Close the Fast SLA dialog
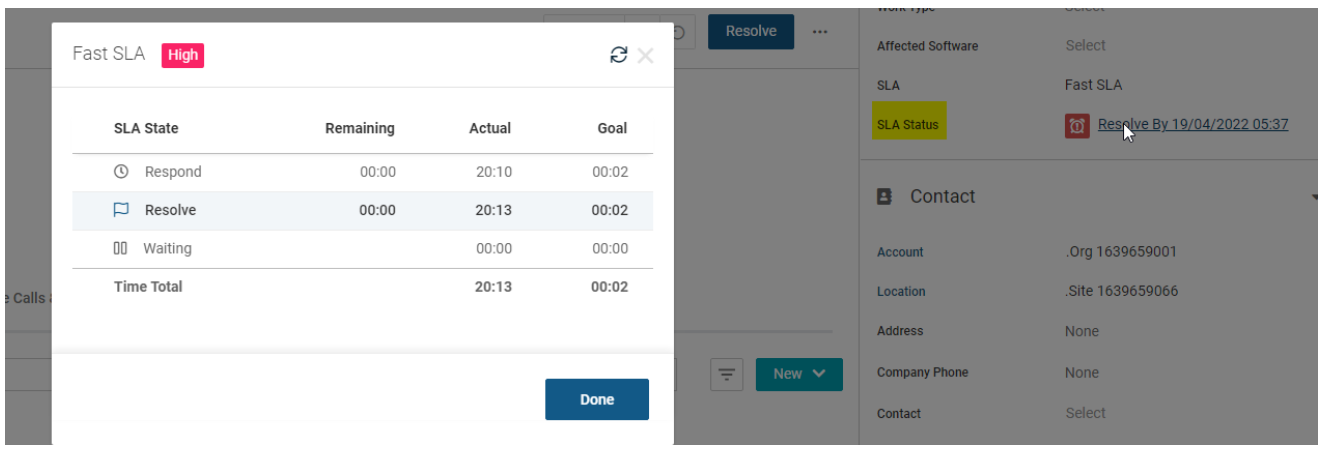Screen dimensions: 1327x450 click(x=646, y=55)
